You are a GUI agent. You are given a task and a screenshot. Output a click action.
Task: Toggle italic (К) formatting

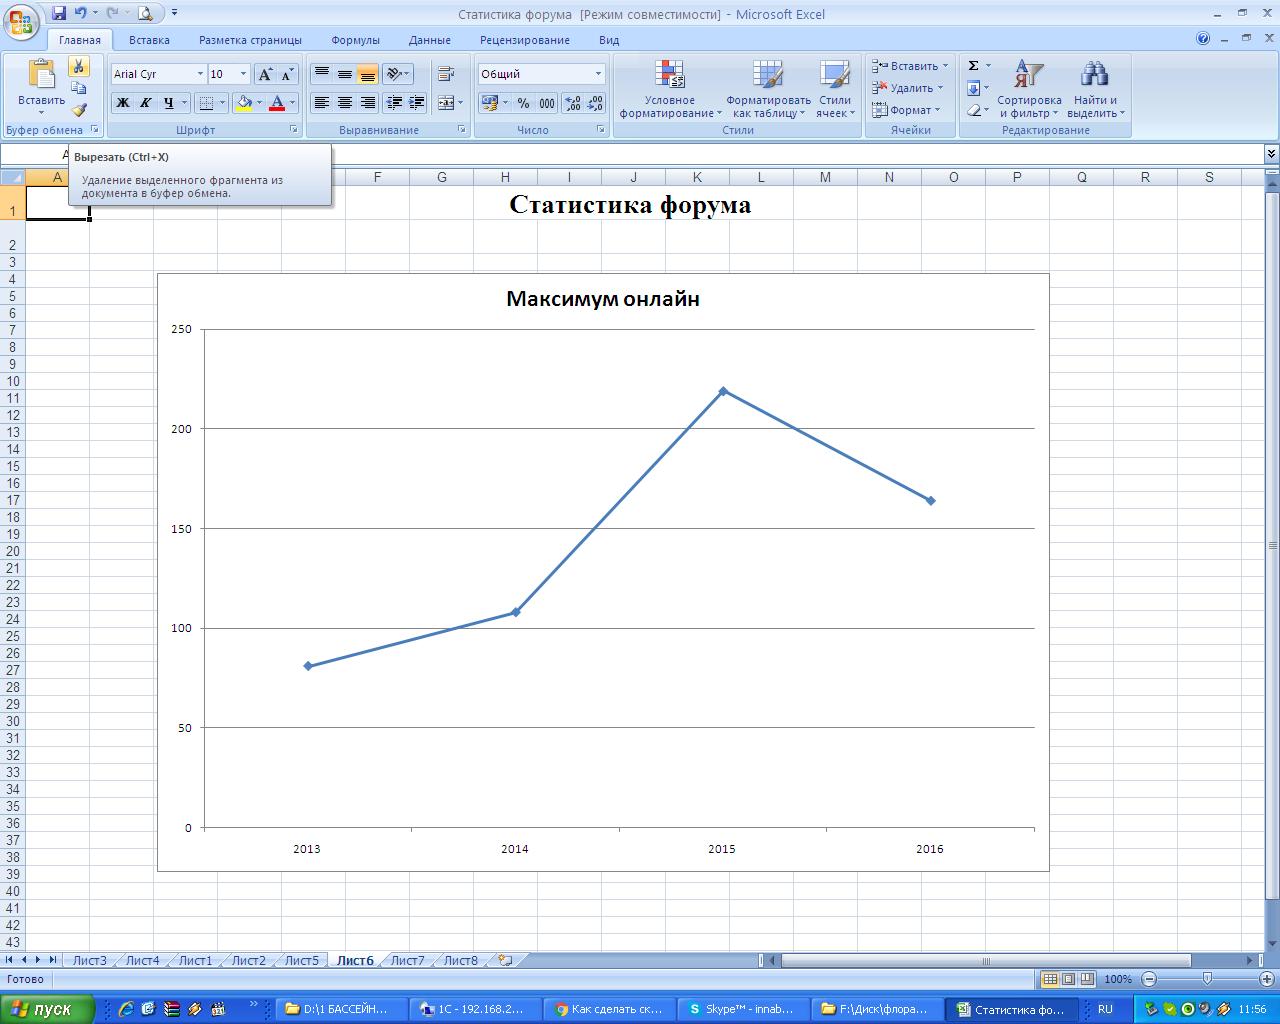pyautogui.click(x=145, y=103)
